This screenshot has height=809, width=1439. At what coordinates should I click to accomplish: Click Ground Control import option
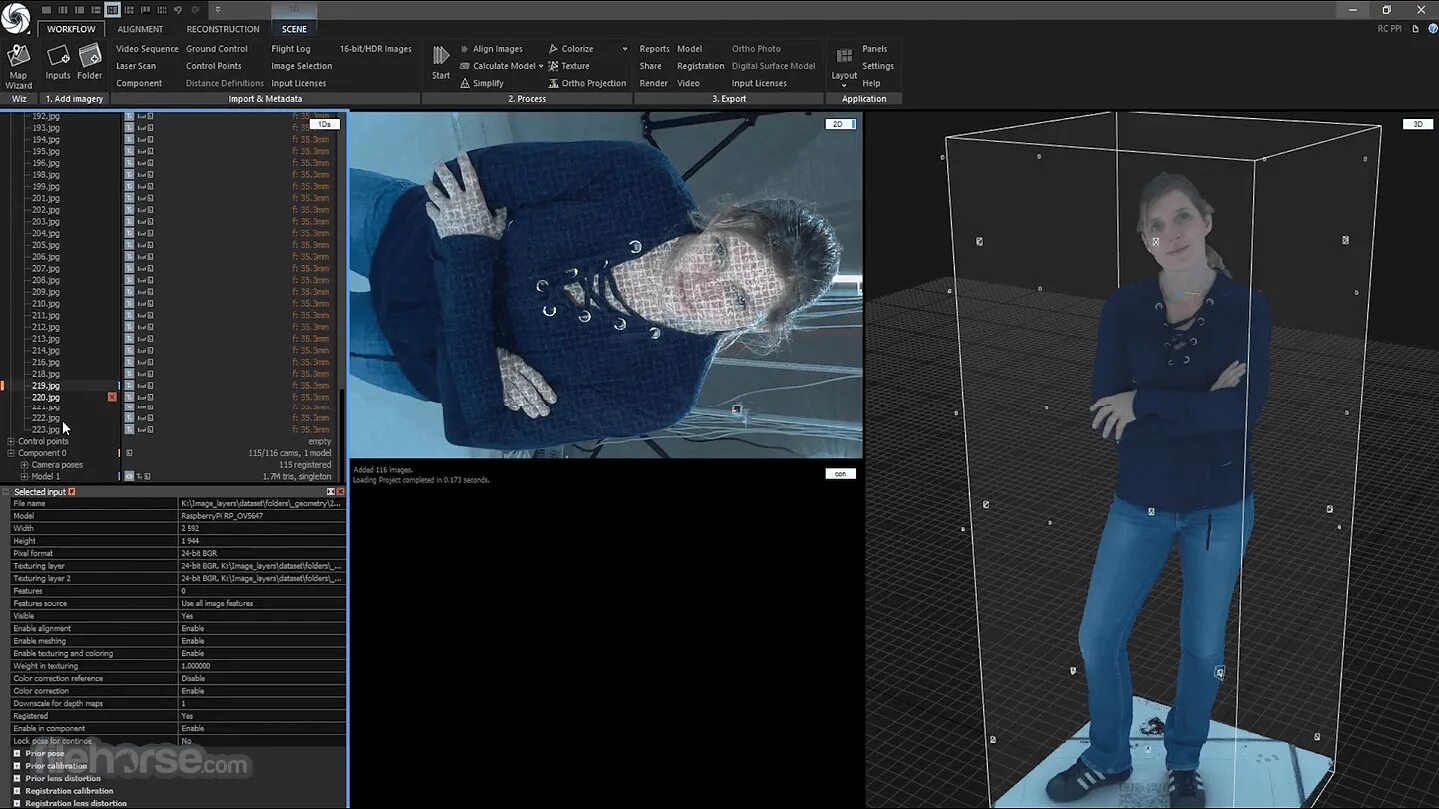tap(217, 49)
